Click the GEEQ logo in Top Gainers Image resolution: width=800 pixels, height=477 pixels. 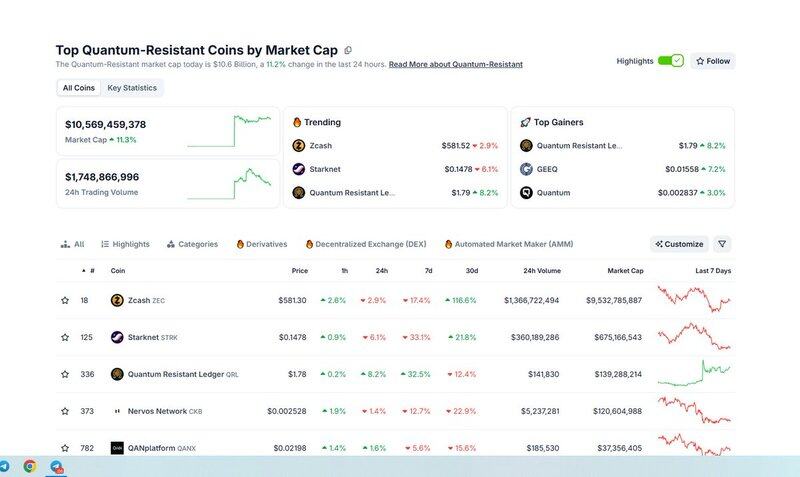526,169
